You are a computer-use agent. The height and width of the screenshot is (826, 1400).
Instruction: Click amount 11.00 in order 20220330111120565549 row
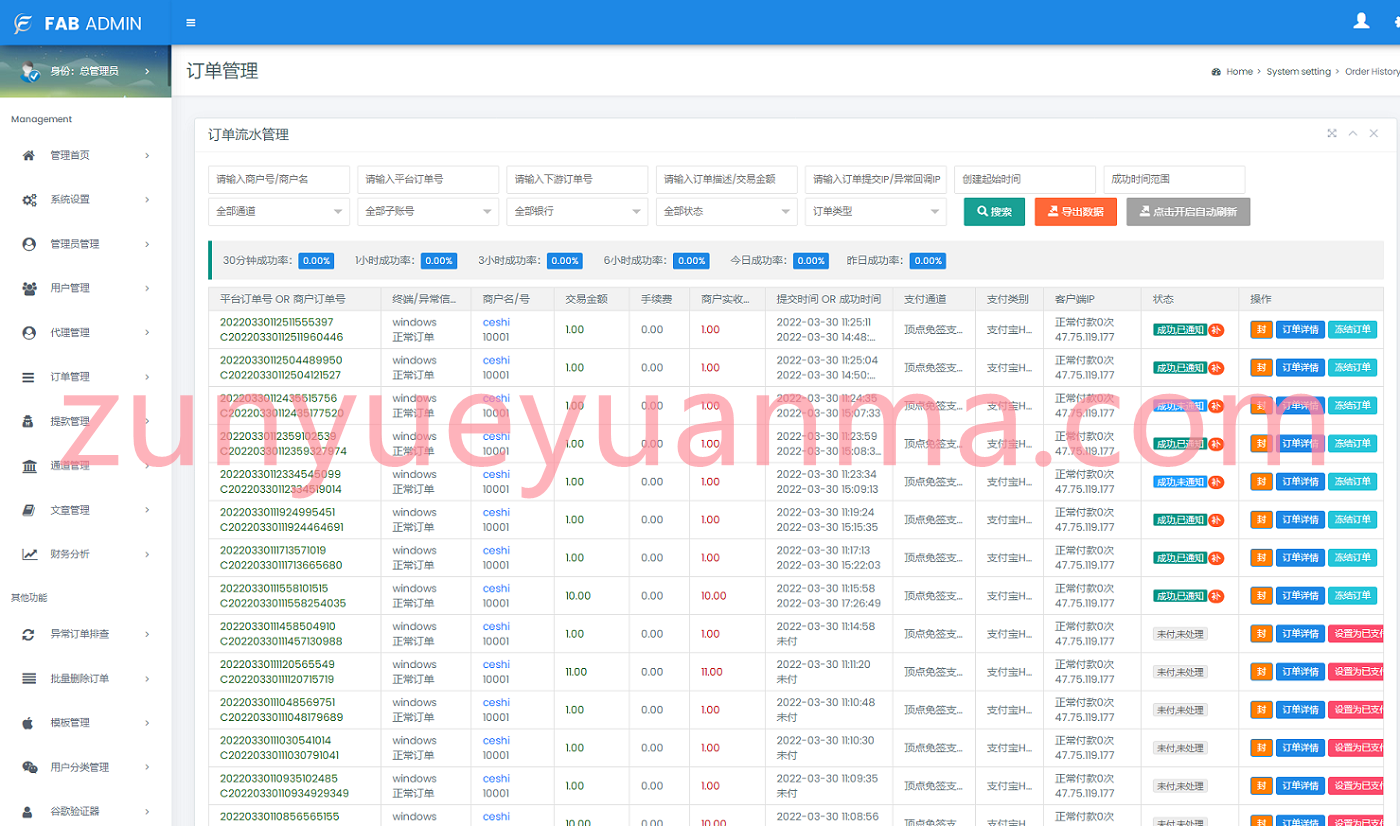pos(576,672)
